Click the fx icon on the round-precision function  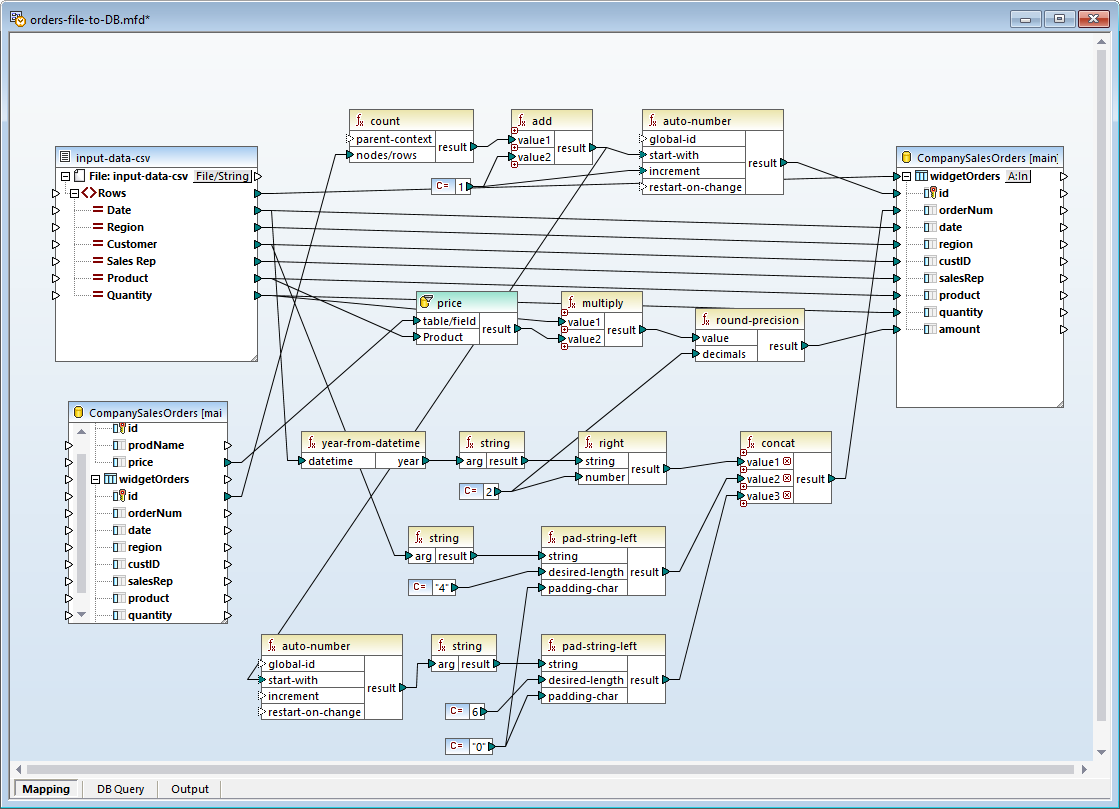pyautogui.click(x=706, y=320)
